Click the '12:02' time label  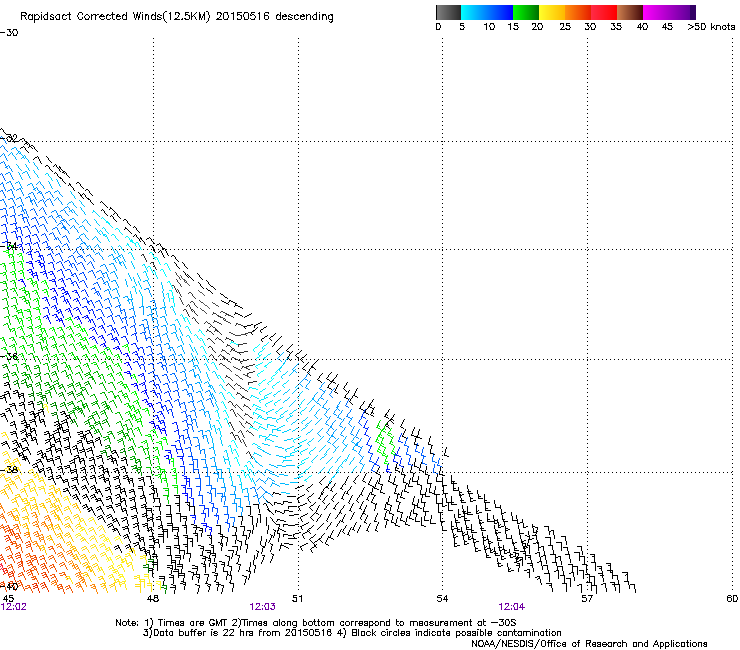(14, 607)
